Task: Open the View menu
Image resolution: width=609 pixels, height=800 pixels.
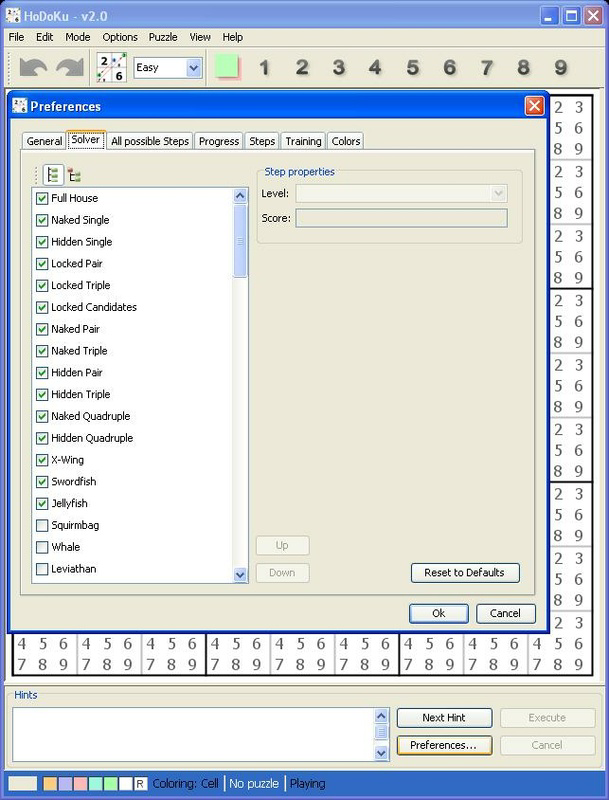Action: click(200, 37)
